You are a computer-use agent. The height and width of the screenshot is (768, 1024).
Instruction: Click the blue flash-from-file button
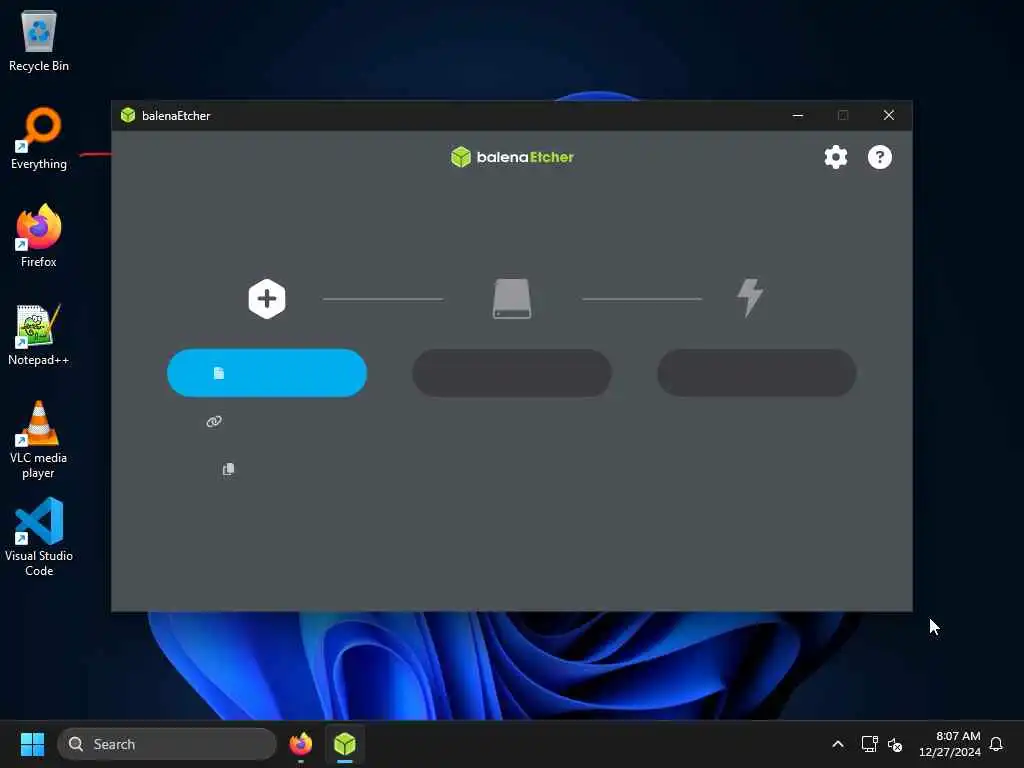coord(267,373)
